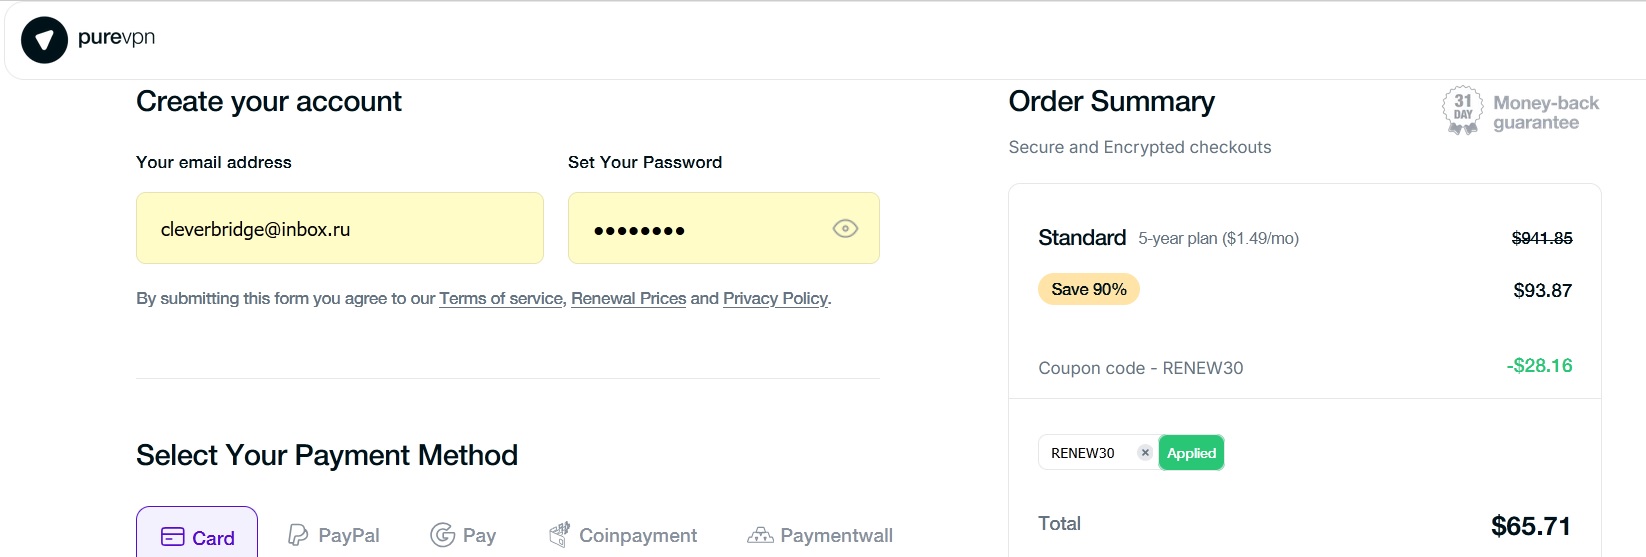This screenshot has height=557, width=1646.
Task: Click the RENEW30 coupon code input
Action: click(x=1085, y=453)
